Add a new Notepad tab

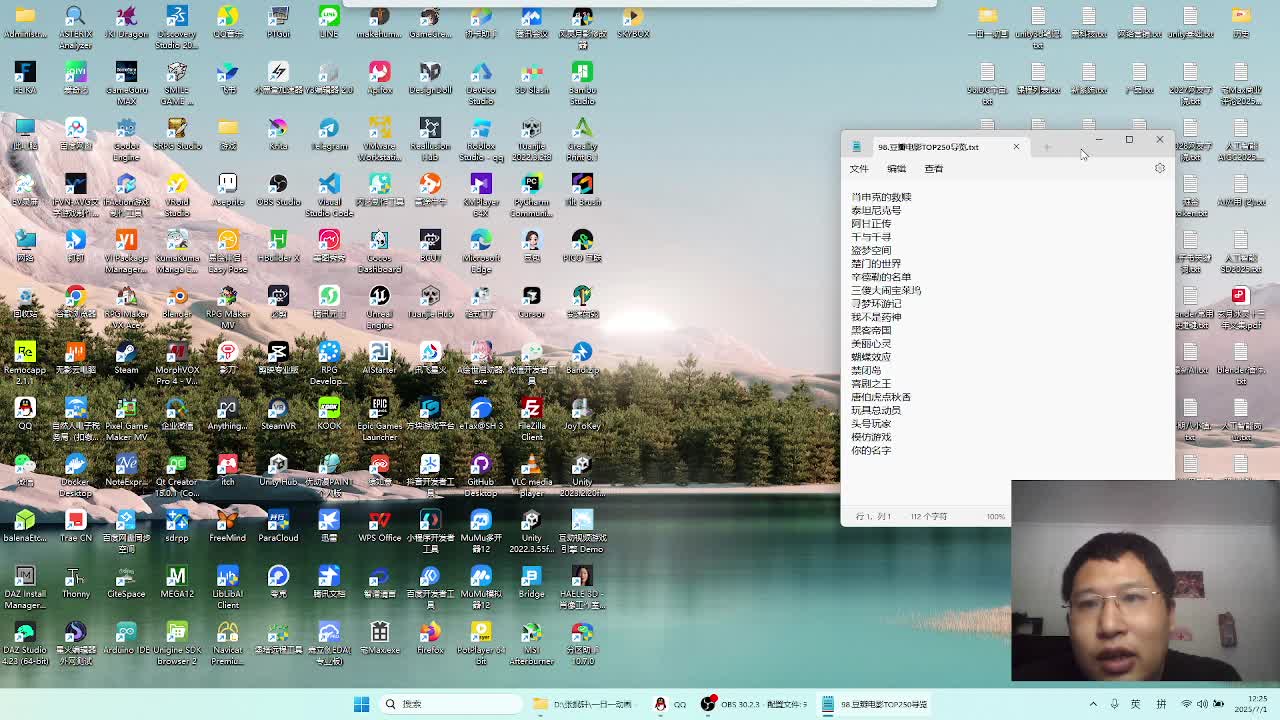[1046, 147]
